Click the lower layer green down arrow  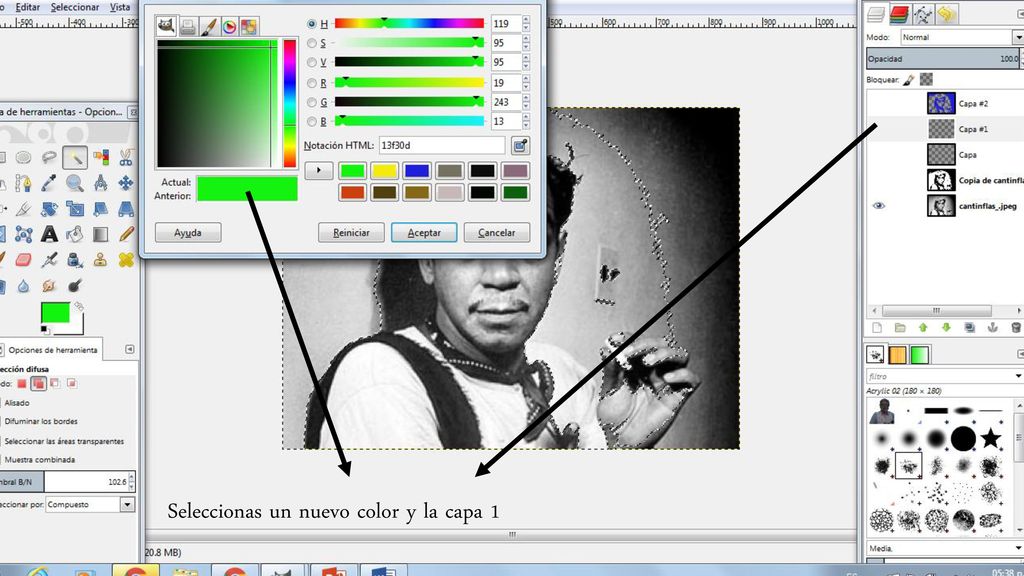click(946, 327)
